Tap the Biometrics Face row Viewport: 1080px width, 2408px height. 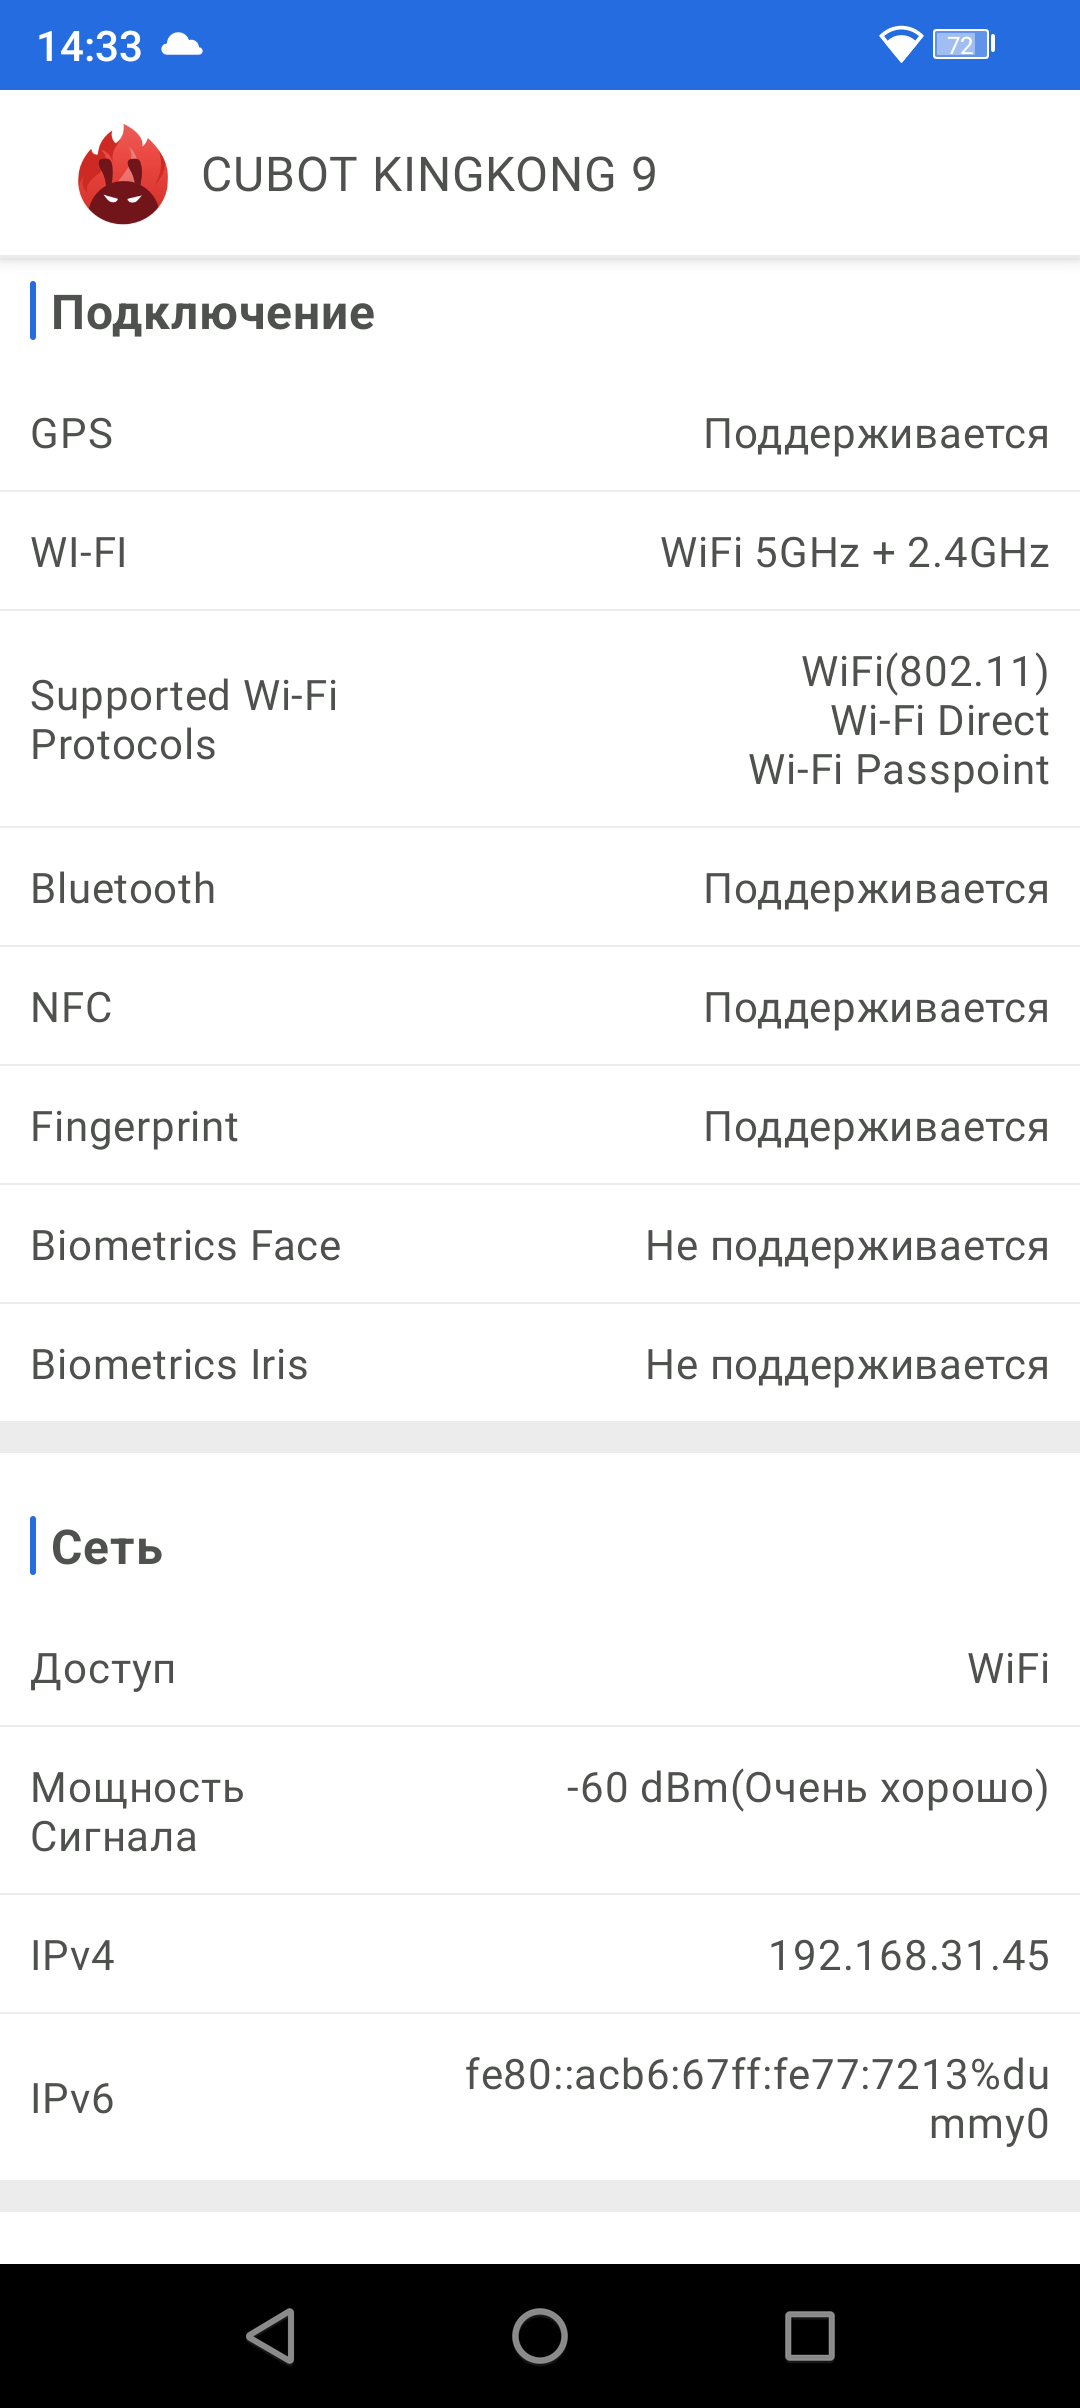[x=540, y=1246]
